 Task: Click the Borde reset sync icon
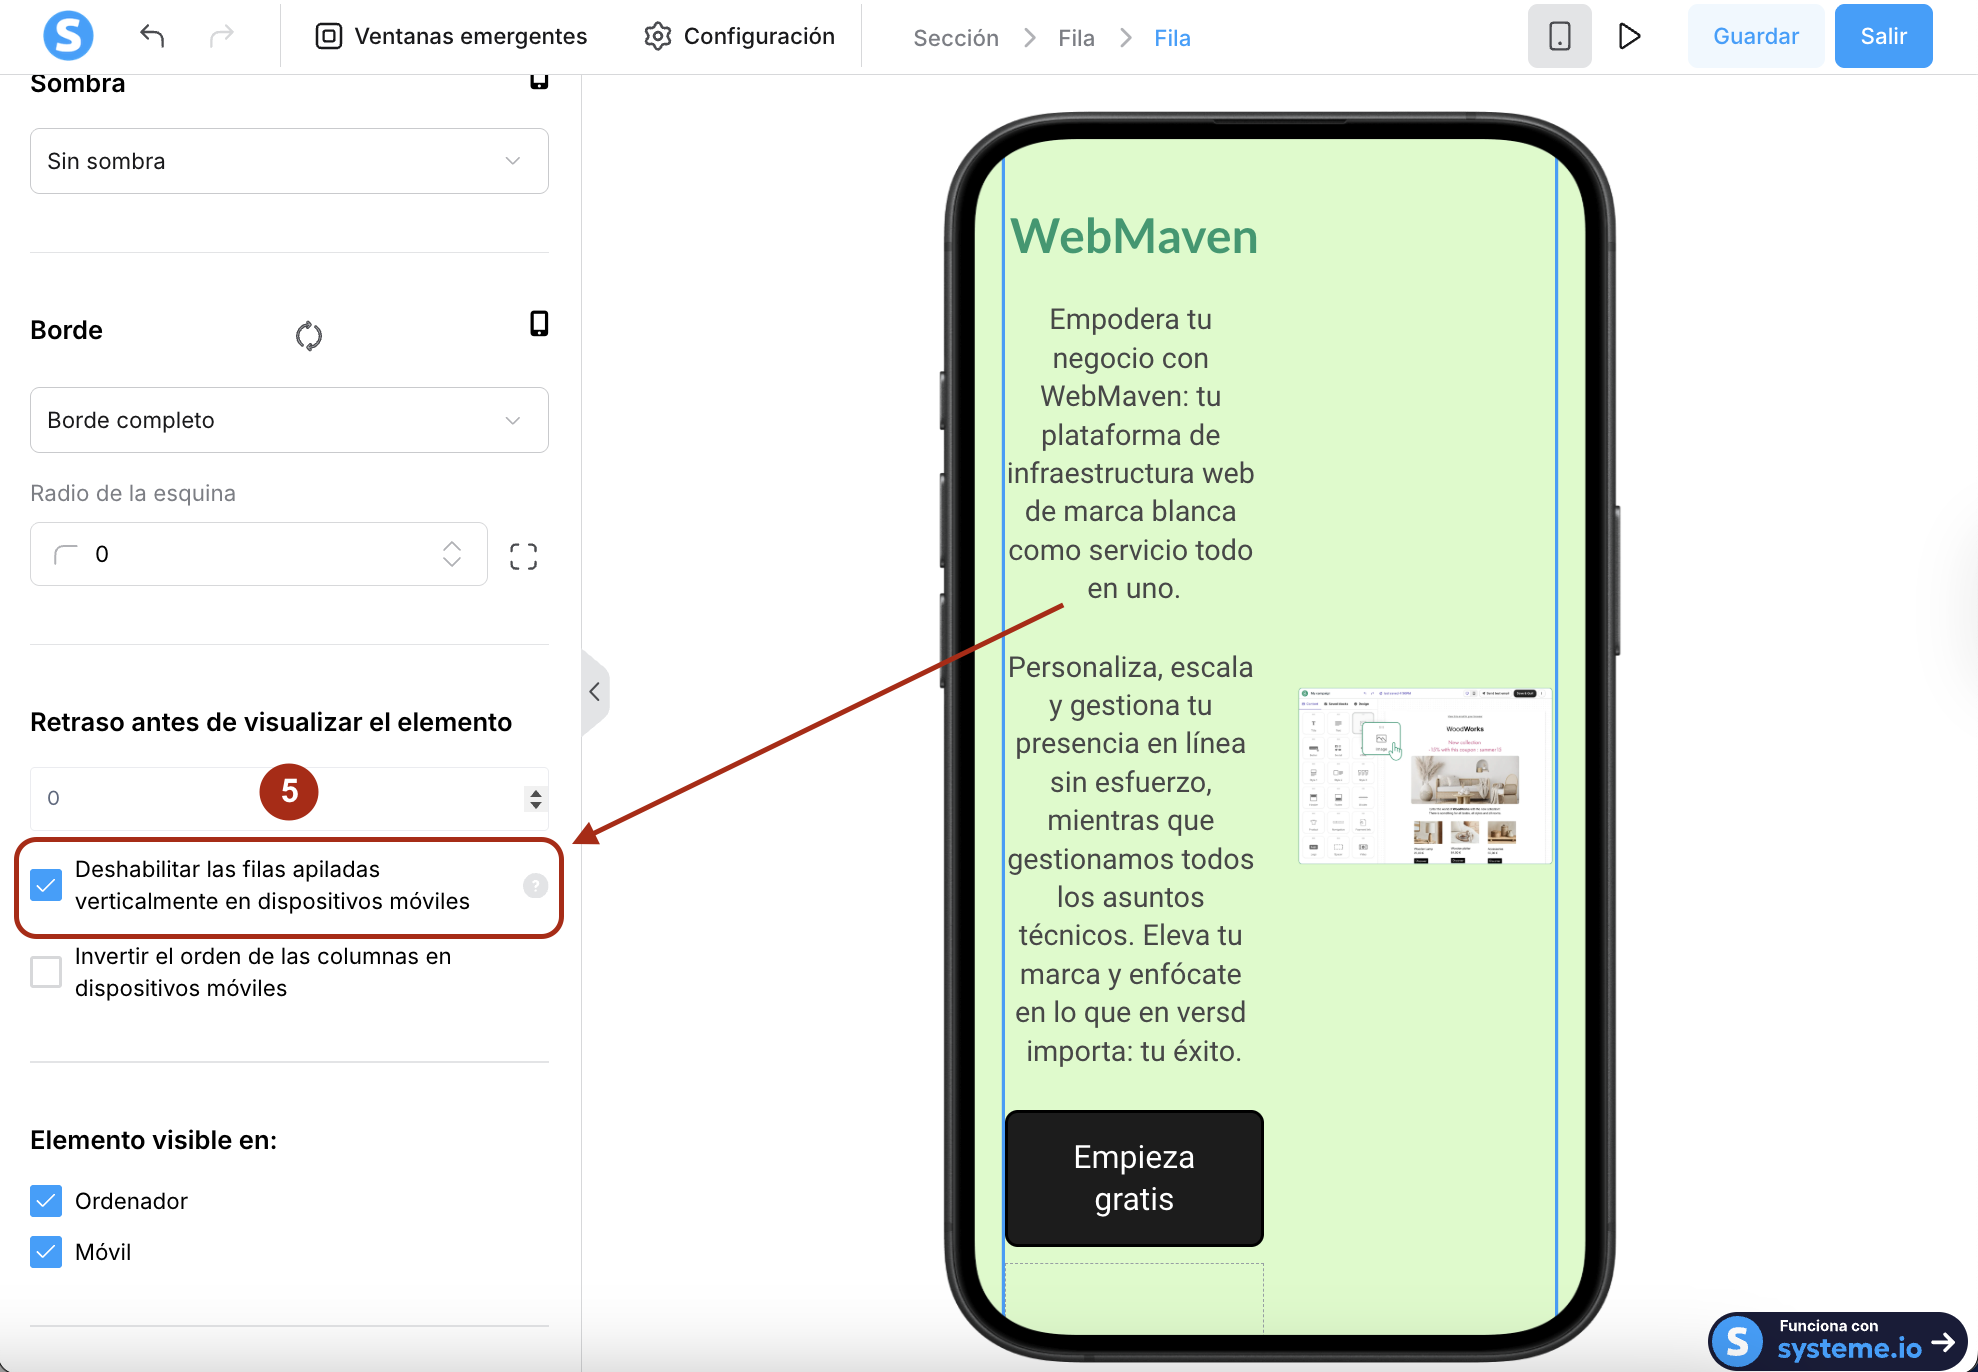click(308, 336)
